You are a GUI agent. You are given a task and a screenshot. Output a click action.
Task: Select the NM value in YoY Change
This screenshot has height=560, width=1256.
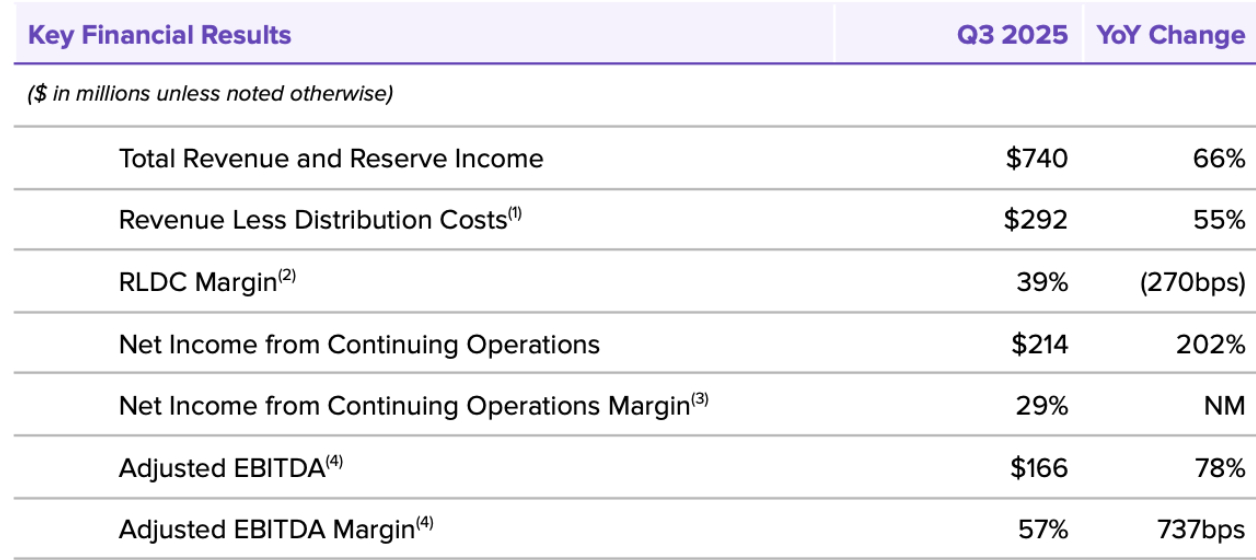tap(1224, 407)
